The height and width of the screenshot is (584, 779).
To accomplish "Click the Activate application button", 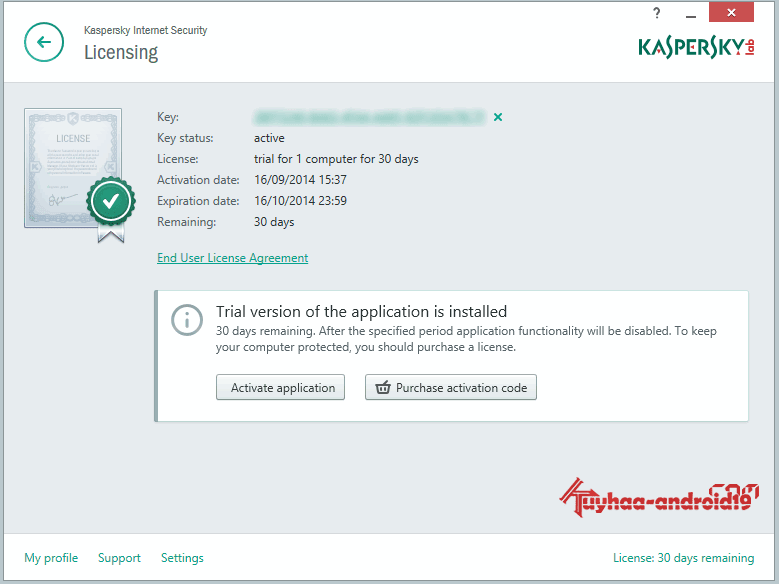I will click(x=280, y=387).
